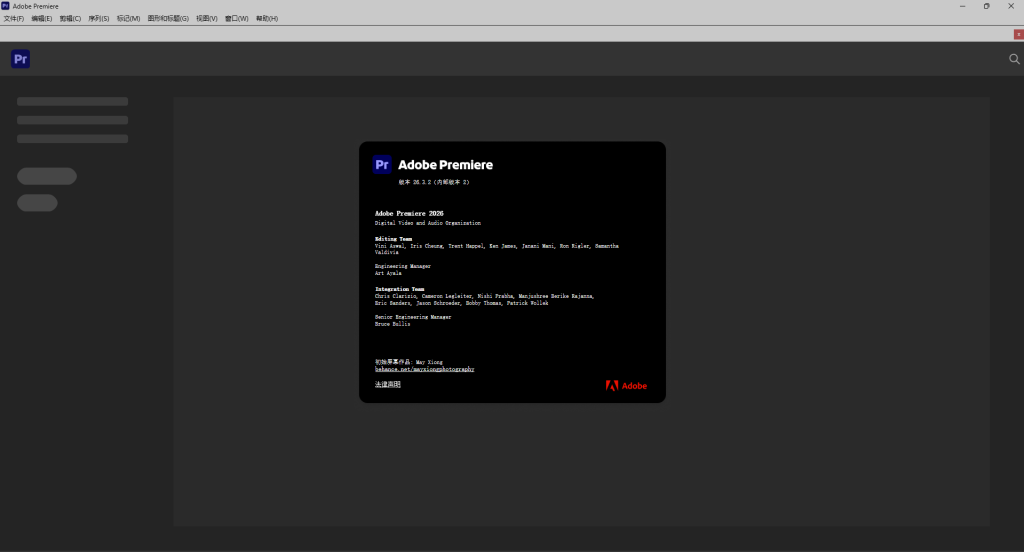
Task: Click the Pr logo in the about dialog
Action: [x=382, y=165]
